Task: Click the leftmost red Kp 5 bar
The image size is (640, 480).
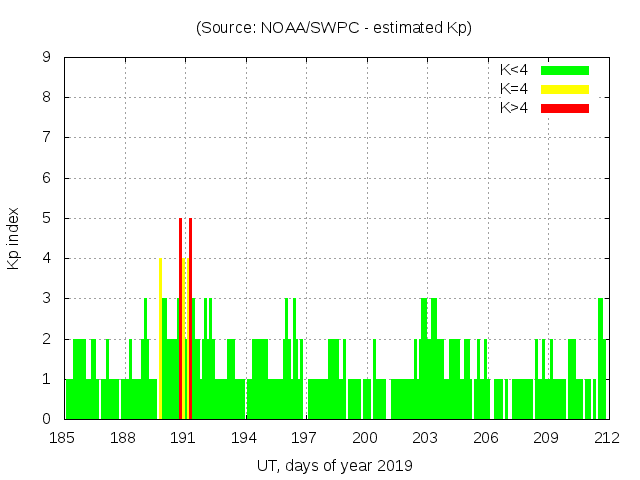Action: [x=180, y=320]
